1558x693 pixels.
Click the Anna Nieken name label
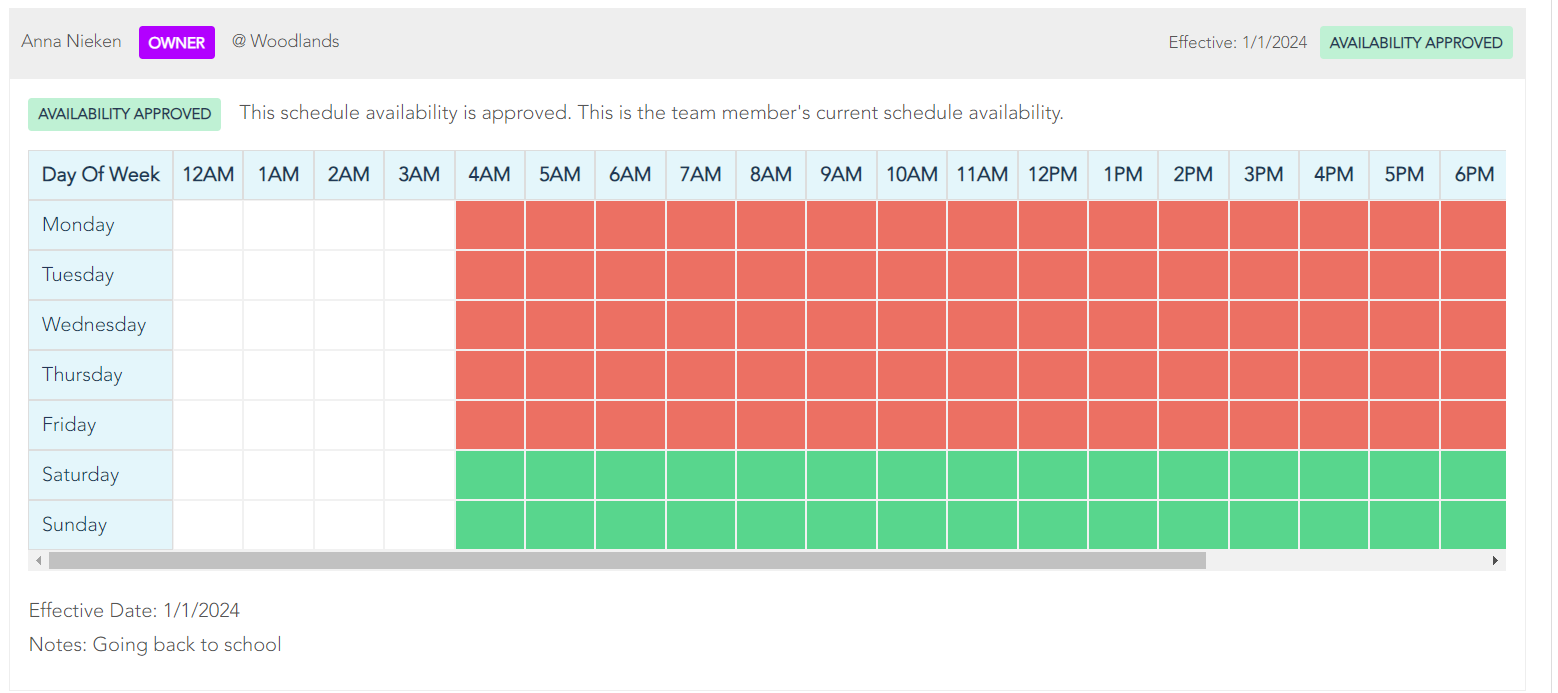(71, 42)
